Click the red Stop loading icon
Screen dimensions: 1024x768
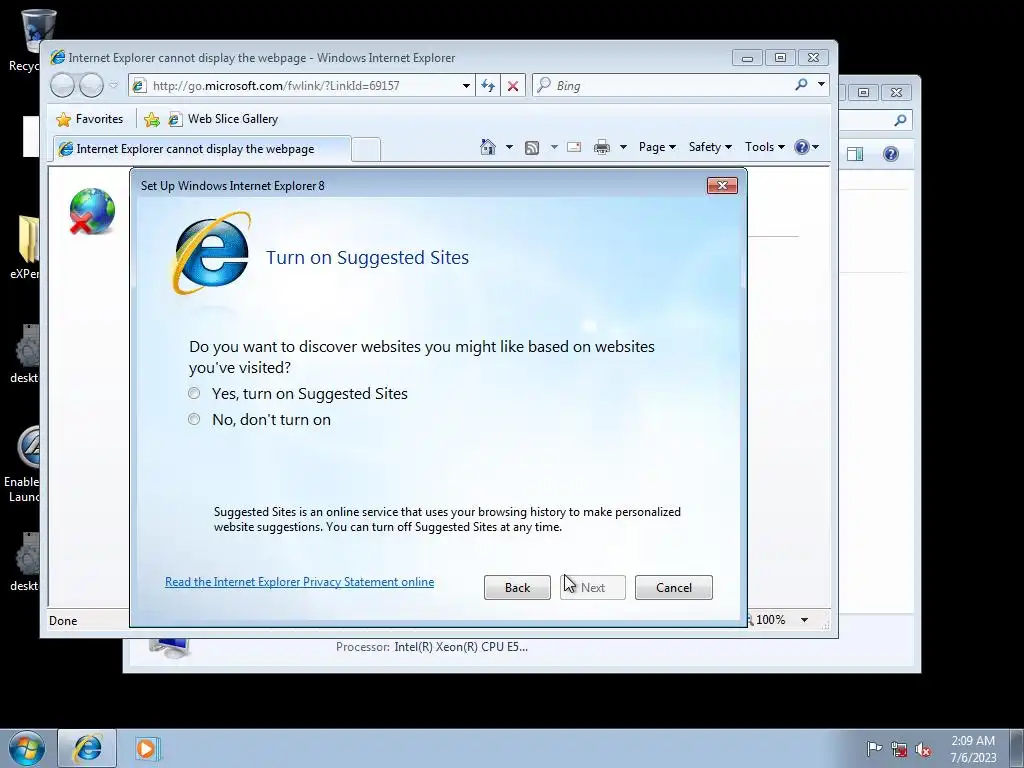click(513, 86)
